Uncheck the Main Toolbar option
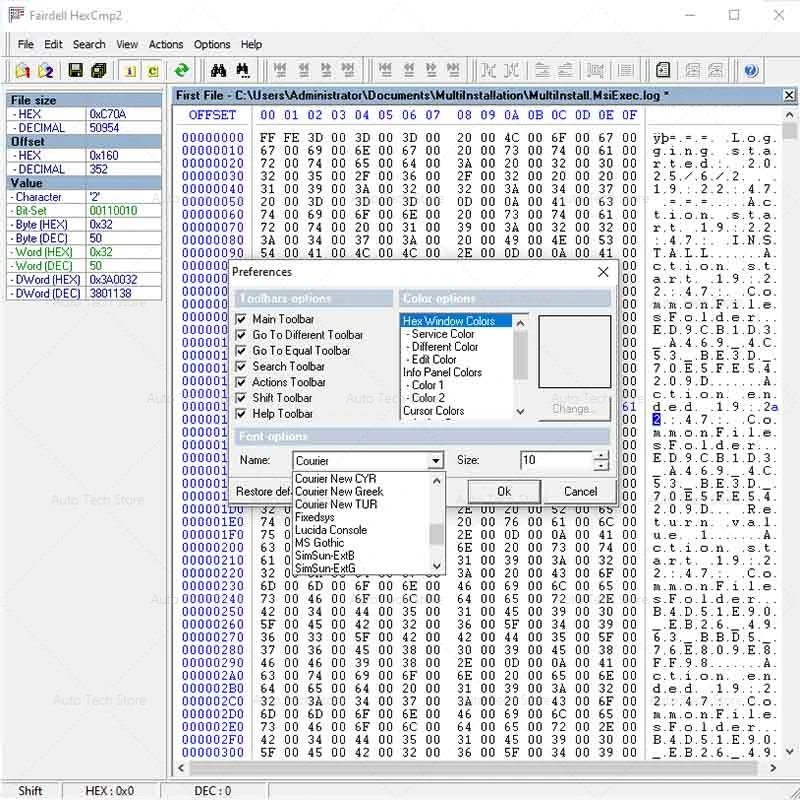The width and height of the screenshot is (800, 800). [x=241, y=319]
